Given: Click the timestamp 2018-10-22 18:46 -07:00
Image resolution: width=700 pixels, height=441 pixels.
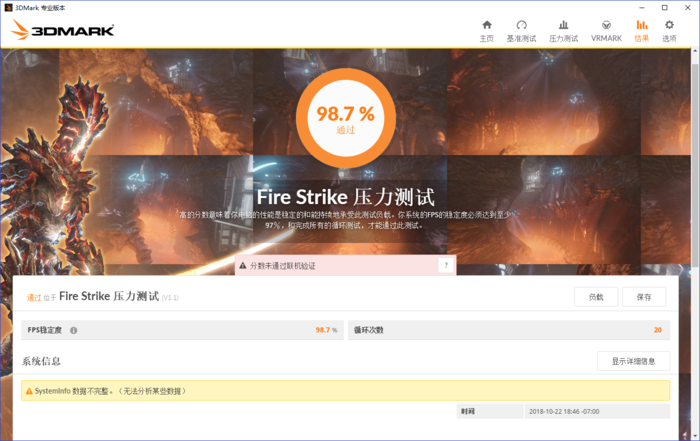Looking at the screenshot, I should tap(564, 412).
